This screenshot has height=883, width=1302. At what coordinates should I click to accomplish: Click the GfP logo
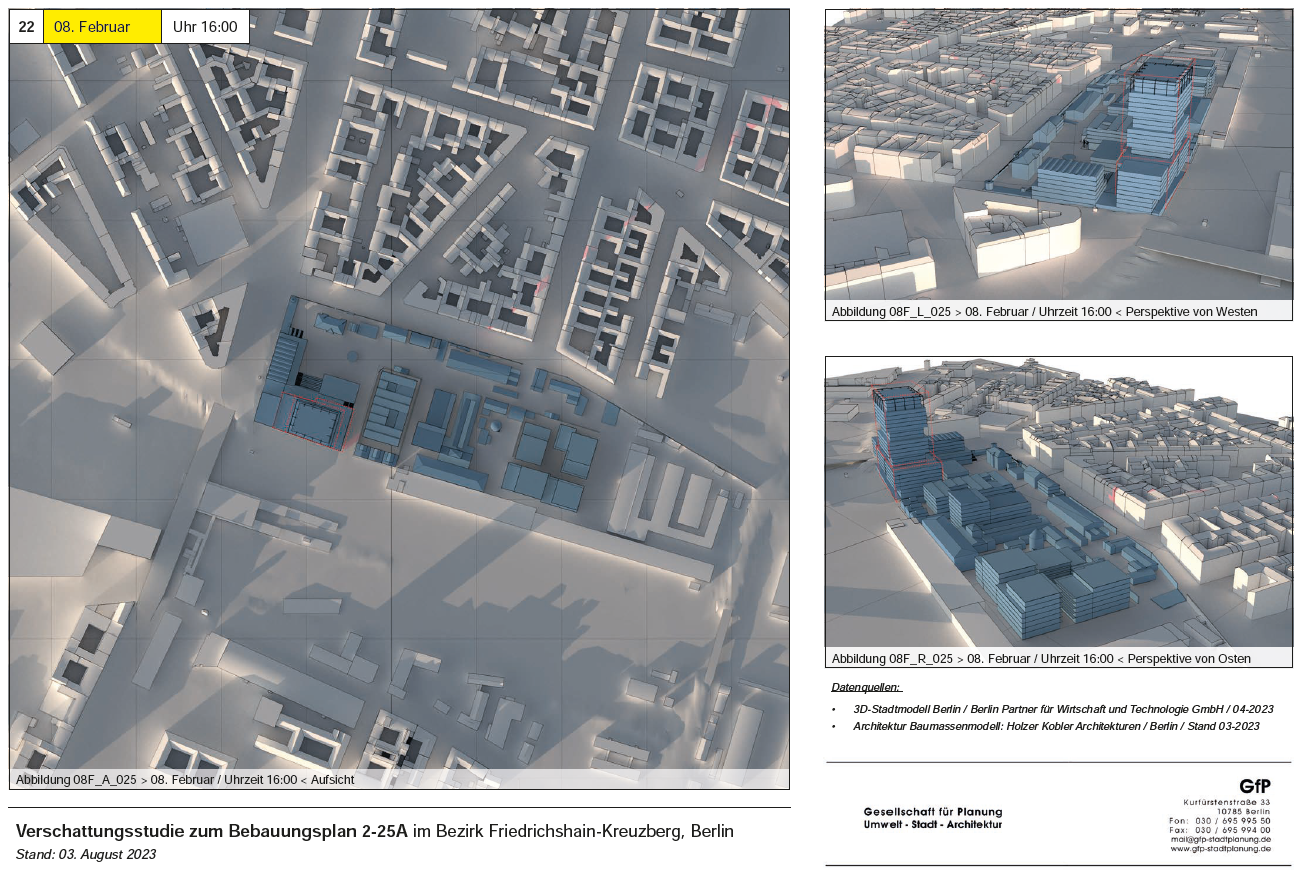coord(1254,786)
